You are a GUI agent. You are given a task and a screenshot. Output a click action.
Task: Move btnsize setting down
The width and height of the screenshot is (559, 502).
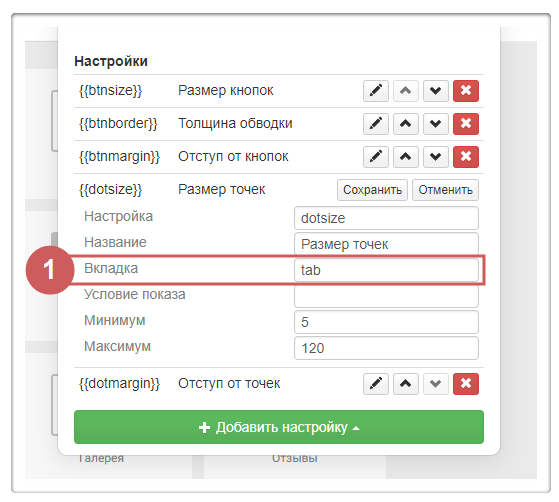click(x=436, y=91)
